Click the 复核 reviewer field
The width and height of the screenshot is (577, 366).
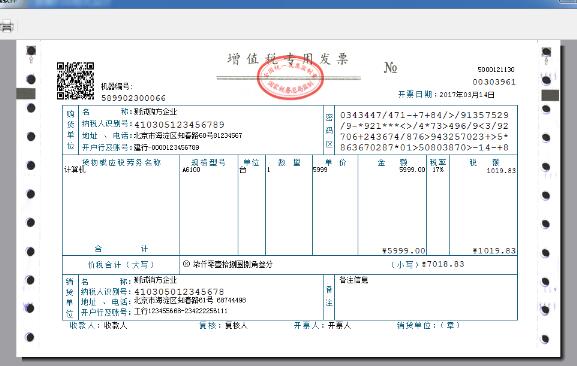tap(223, 325)
